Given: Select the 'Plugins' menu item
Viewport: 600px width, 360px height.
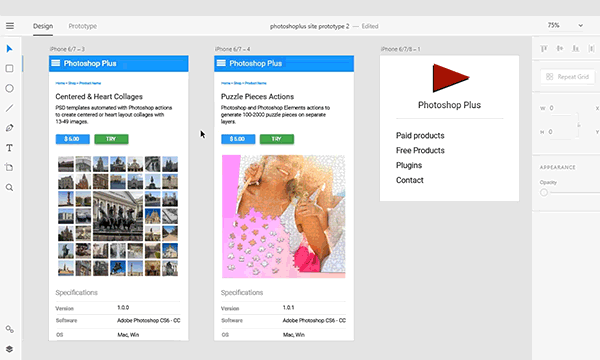Looking at the screenshot, I should point(409,165).
